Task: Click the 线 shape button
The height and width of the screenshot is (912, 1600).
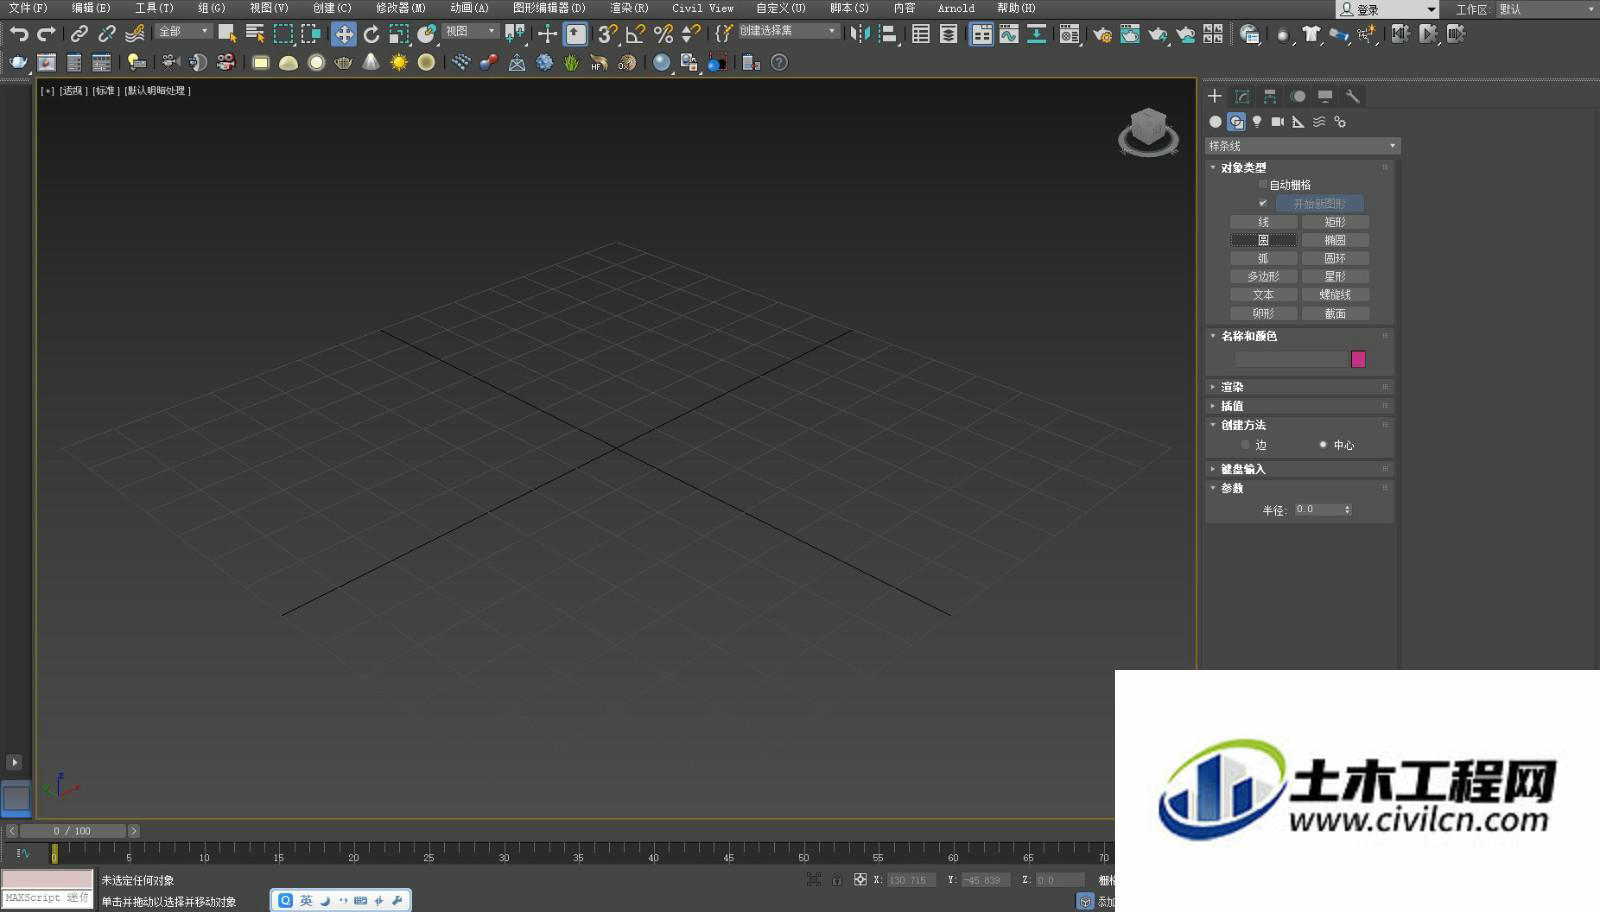Action: point(1263,222)
